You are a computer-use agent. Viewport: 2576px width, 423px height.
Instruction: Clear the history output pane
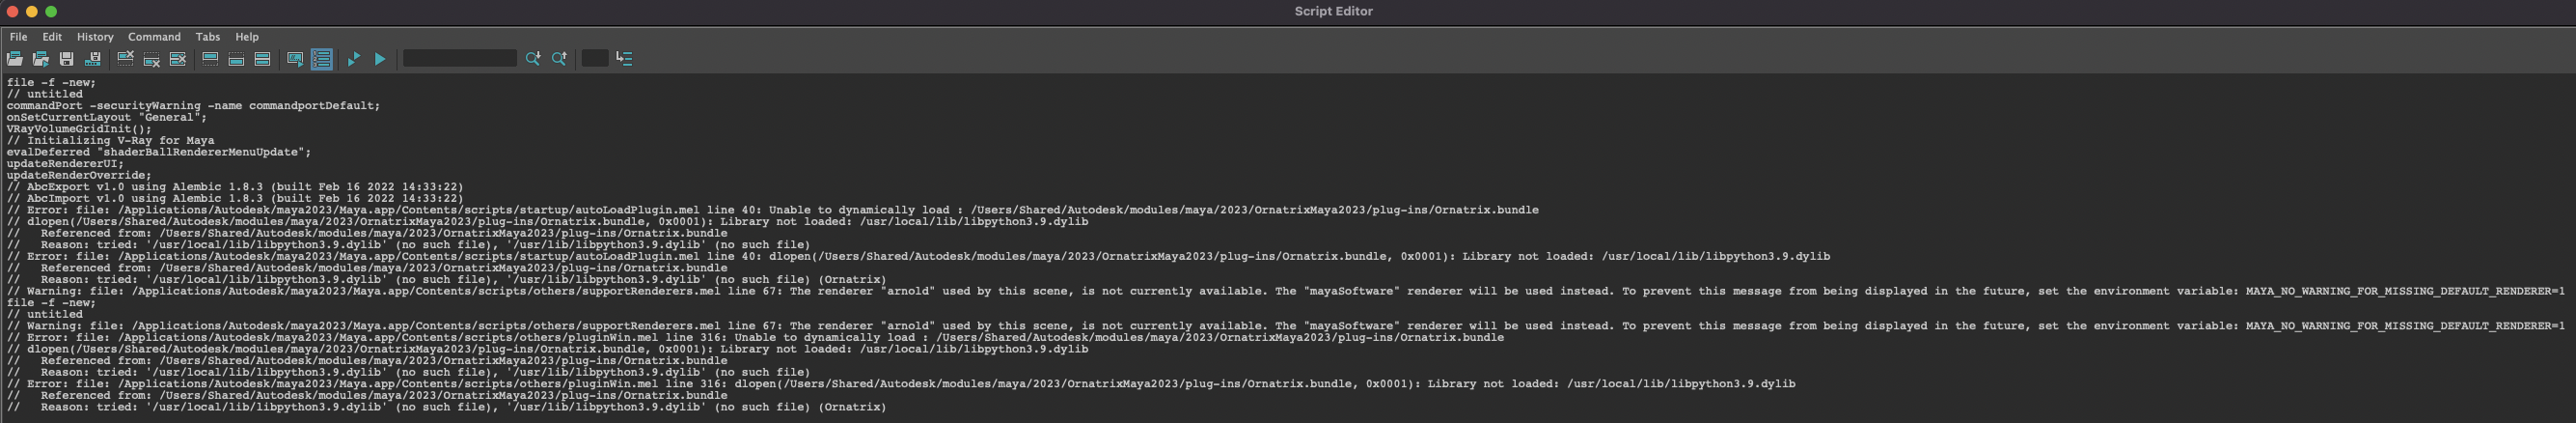coord(125,59)
